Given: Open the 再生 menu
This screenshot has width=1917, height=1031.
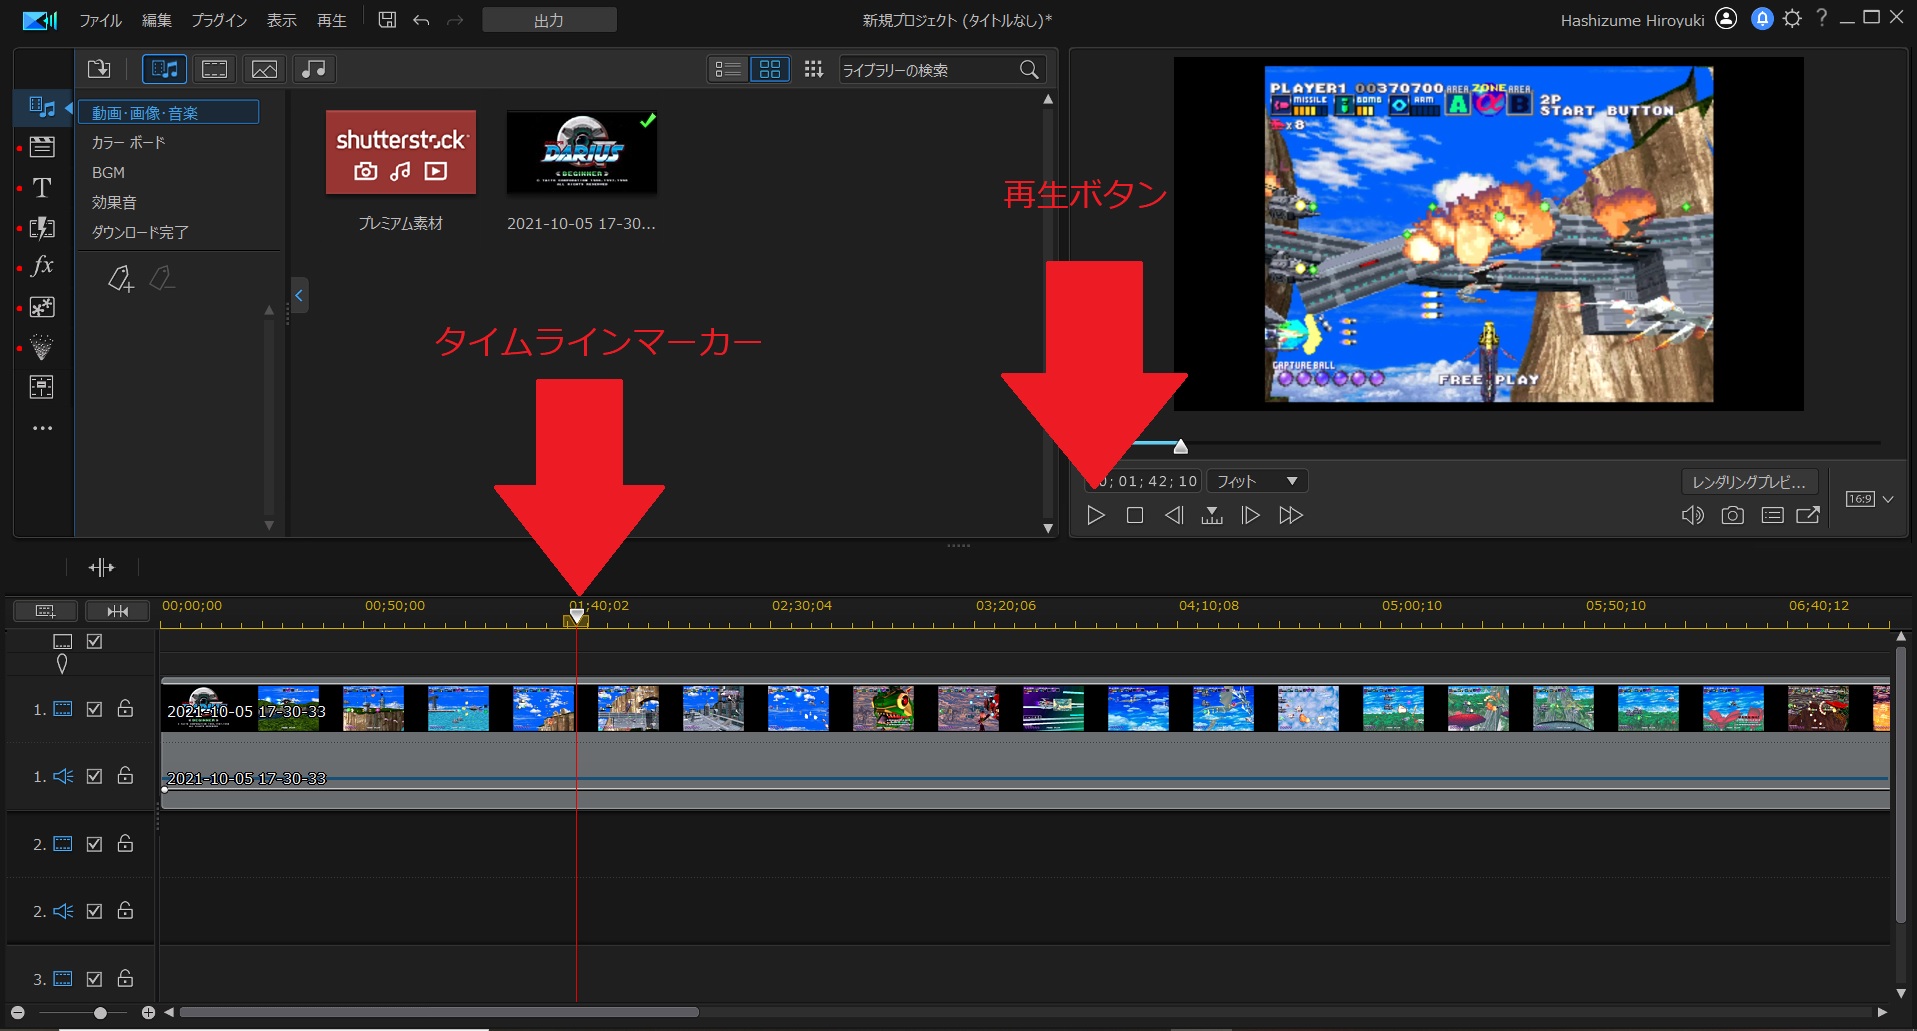Looking at the screenshot, I should (331, 20).
